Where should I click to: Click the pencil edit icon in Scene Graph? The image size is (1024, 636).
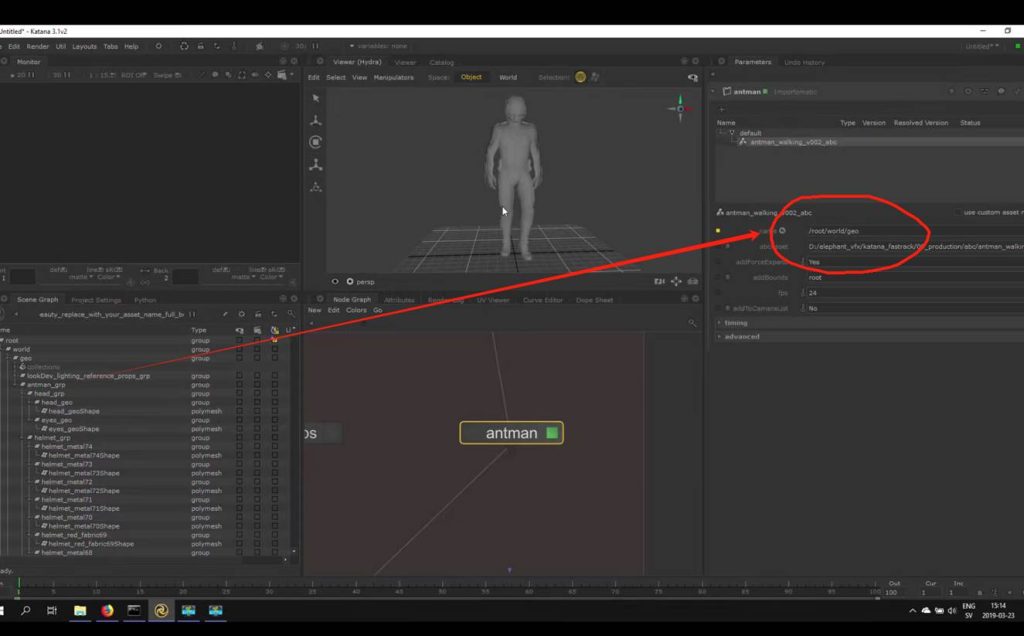click(x=225, y=314)
